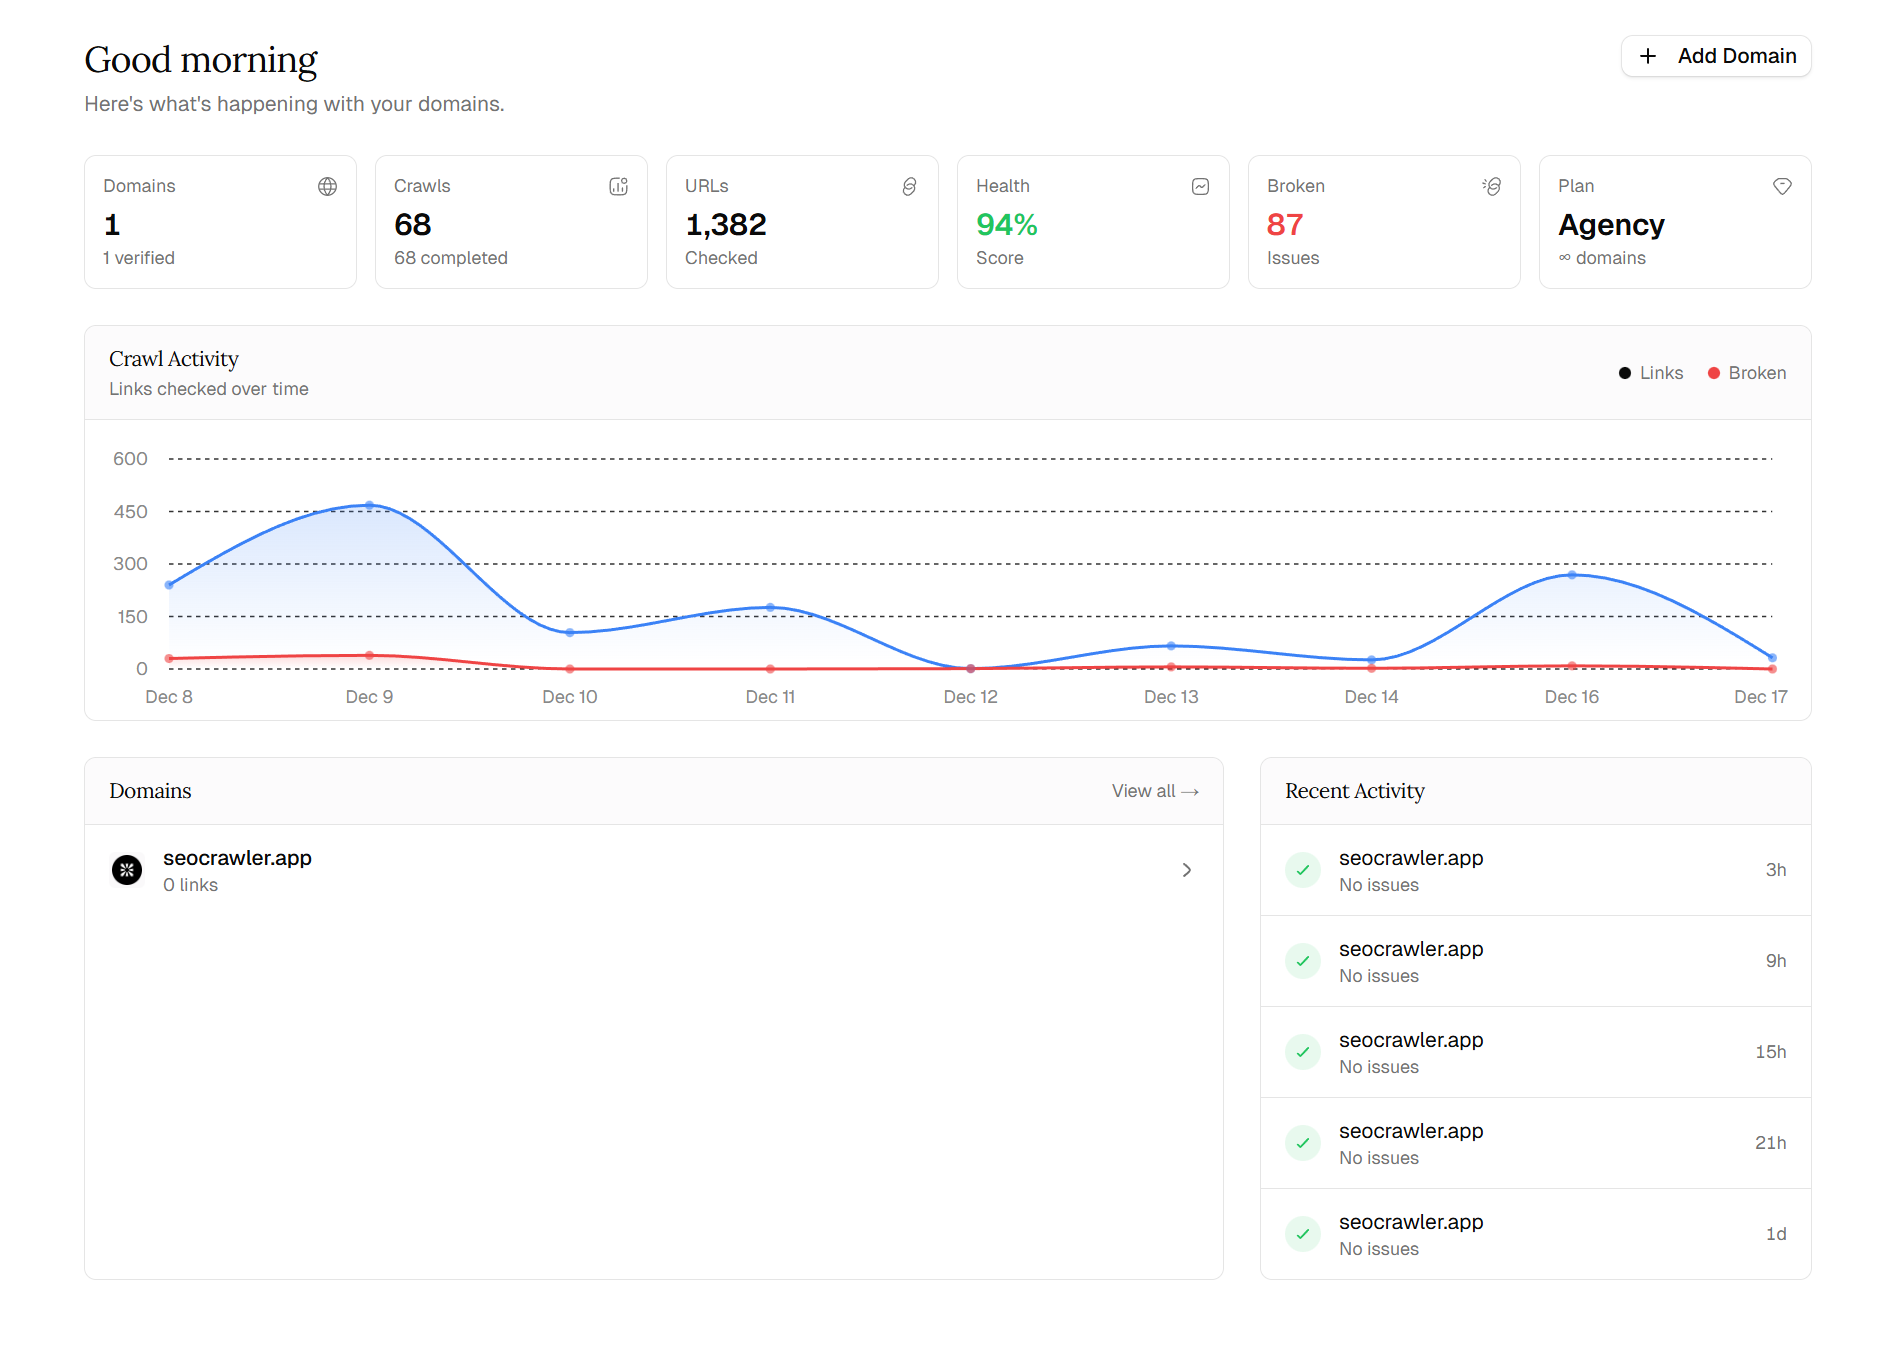This screenshot has width=1879, height=1356.
Task: Click the Dec 8 point on the red Broken line
Action: tap(169, 658)
